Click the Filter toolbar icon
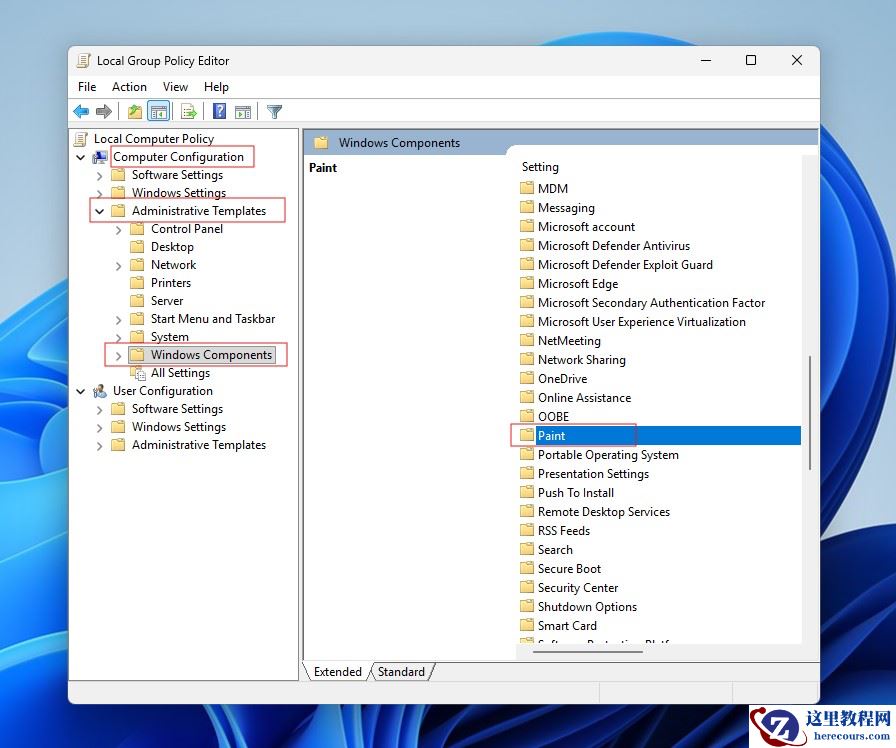Screen dimensions: 896x748 [x=274, y=111]
